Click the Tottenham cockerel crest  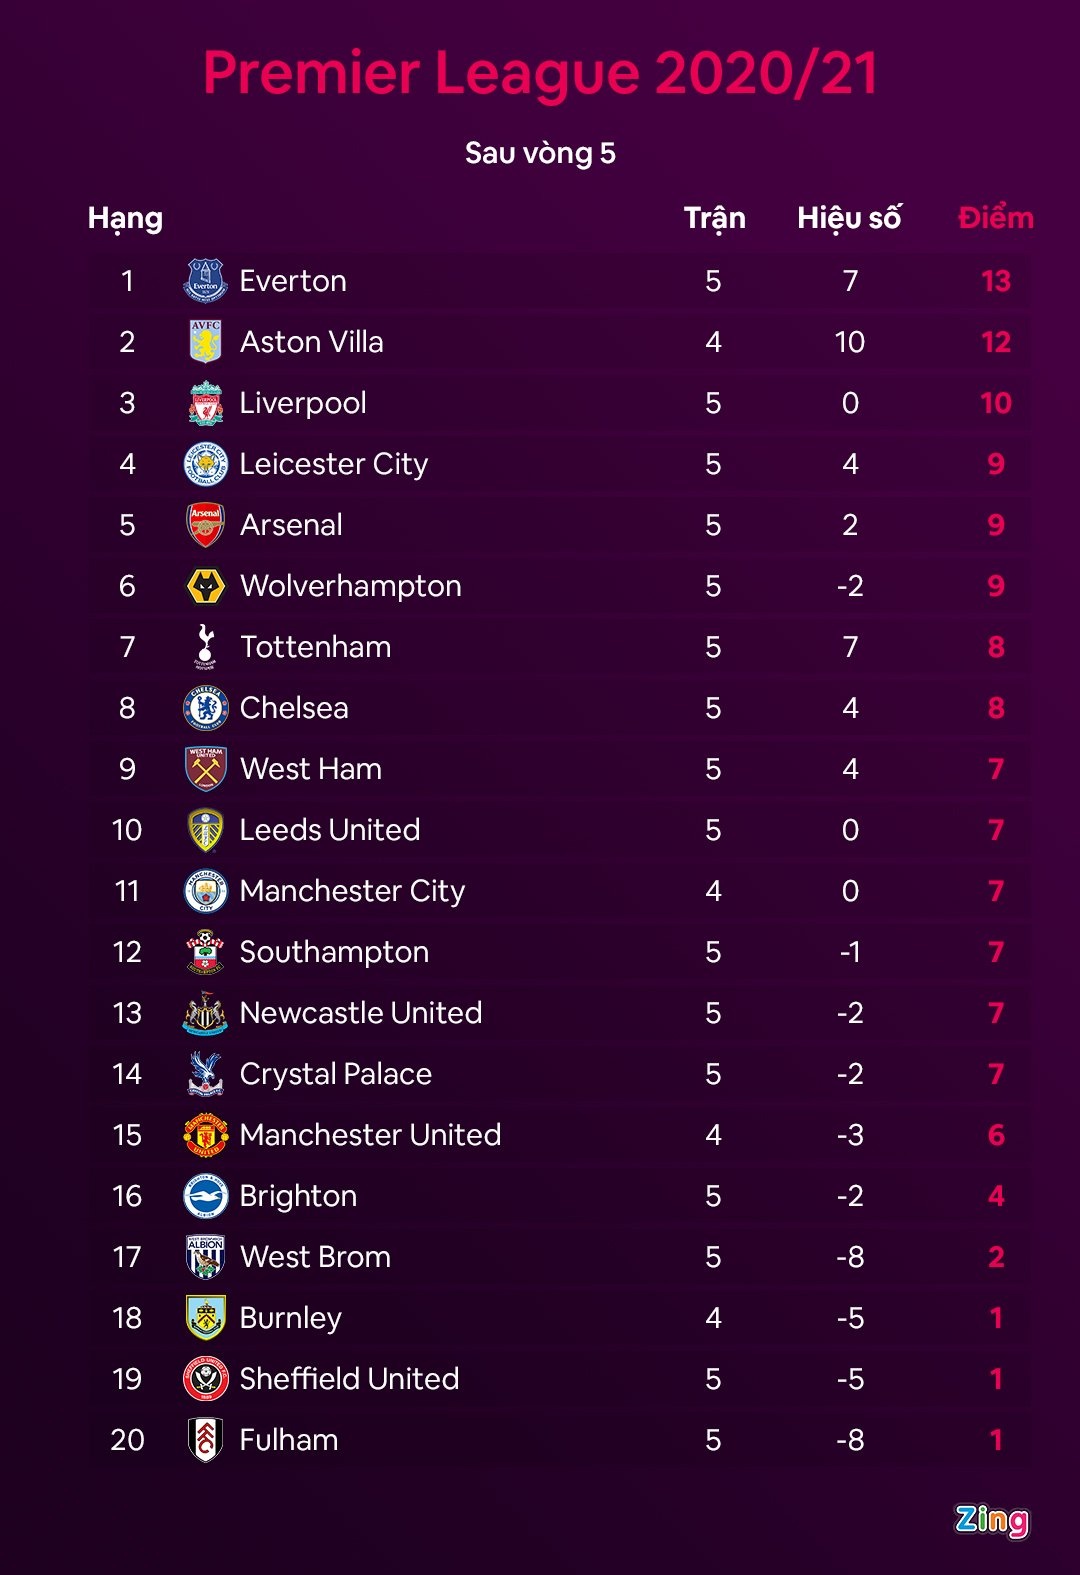coord(206,647)
